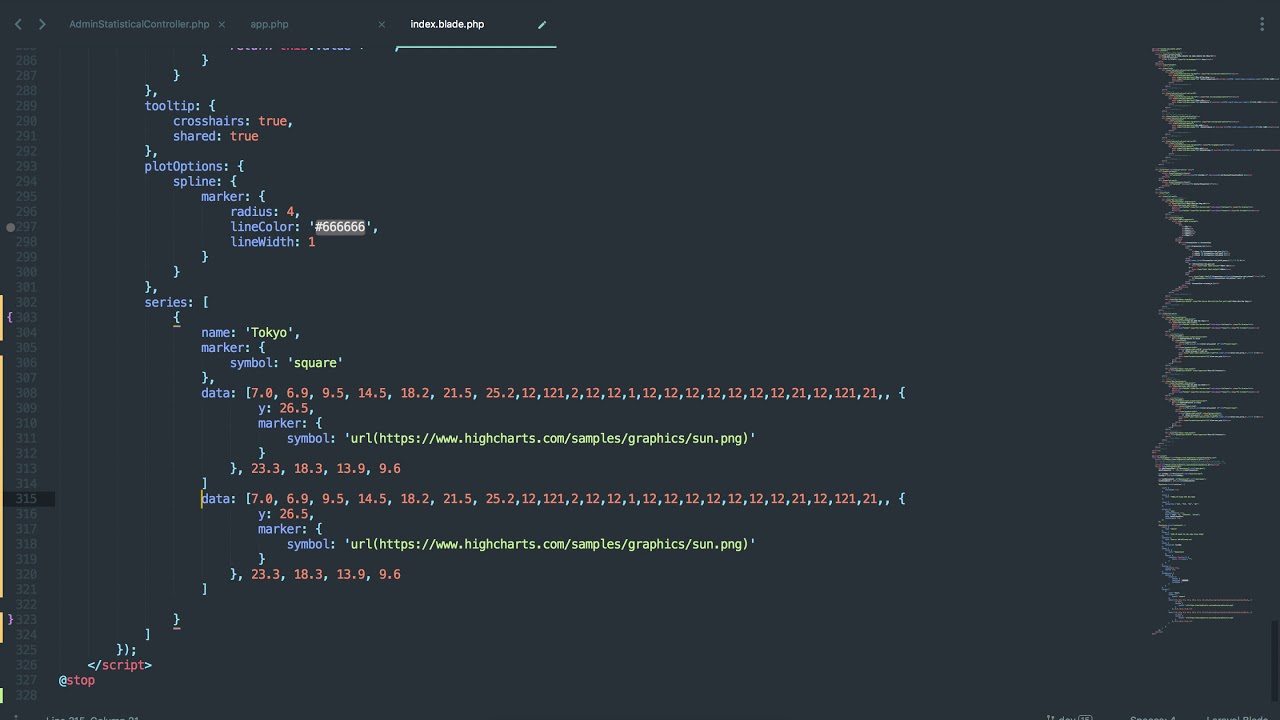Image resolution: width=1280 pixels, height=720 pixels.
Task: Click the highlighted #666666 color value
Action: pyautogui.click(x=340, y=227)
